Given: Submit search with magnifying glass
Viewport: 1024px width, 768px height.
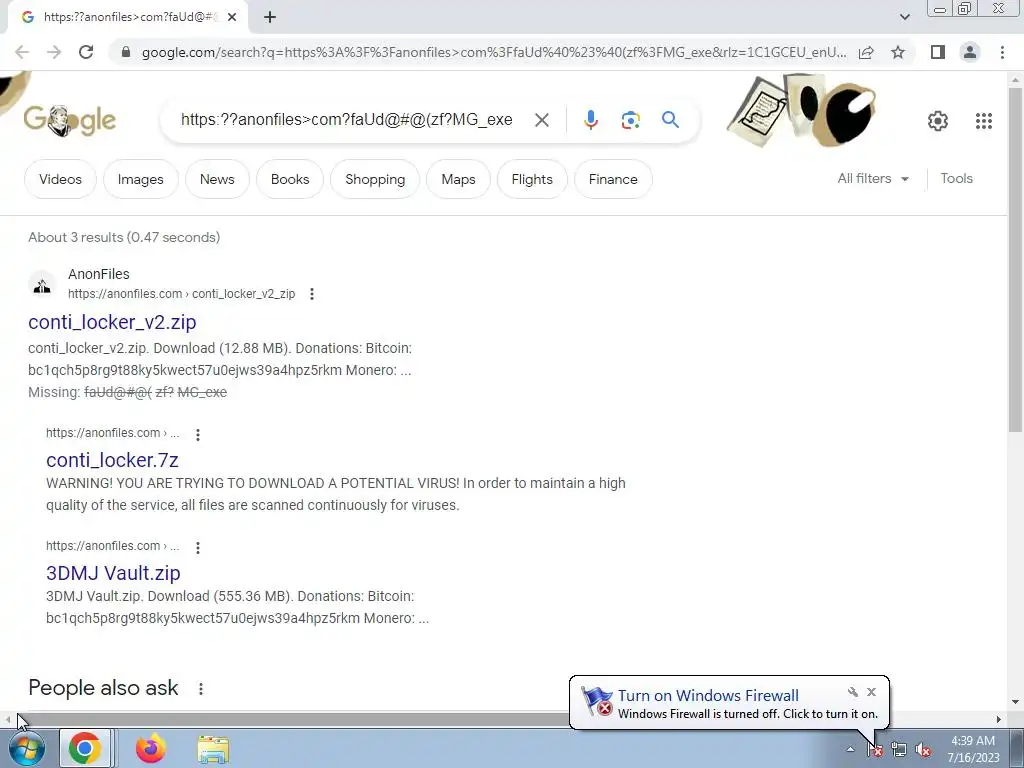Looking at the screenshot, I should (x=670, y=120).
